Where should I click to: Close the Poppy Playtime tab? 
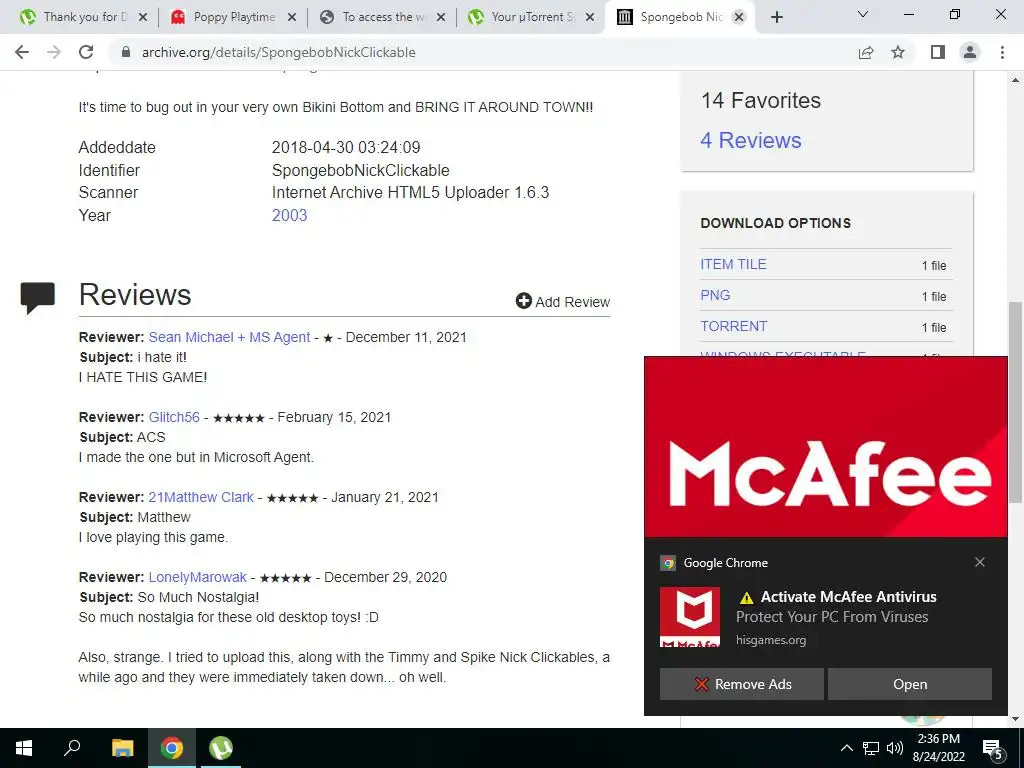click(x=292, y=17)
